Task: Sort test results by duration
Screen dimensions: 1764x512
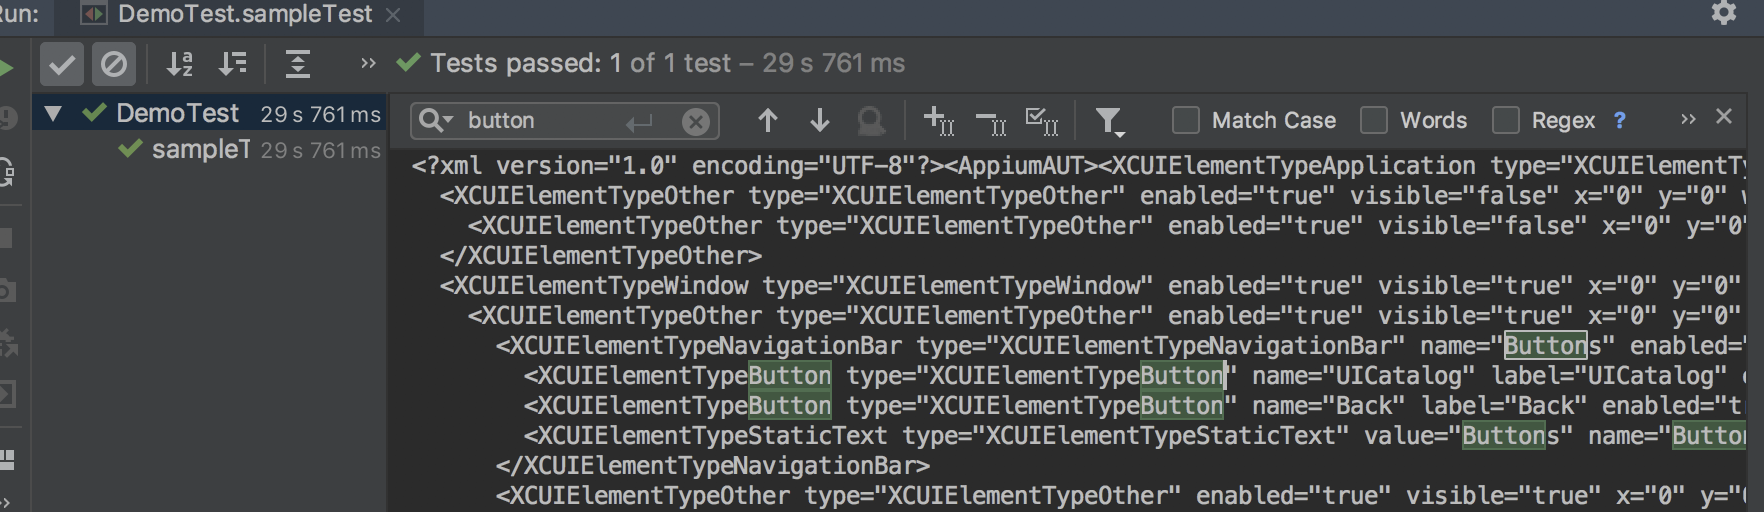Action: pos(233,65)
